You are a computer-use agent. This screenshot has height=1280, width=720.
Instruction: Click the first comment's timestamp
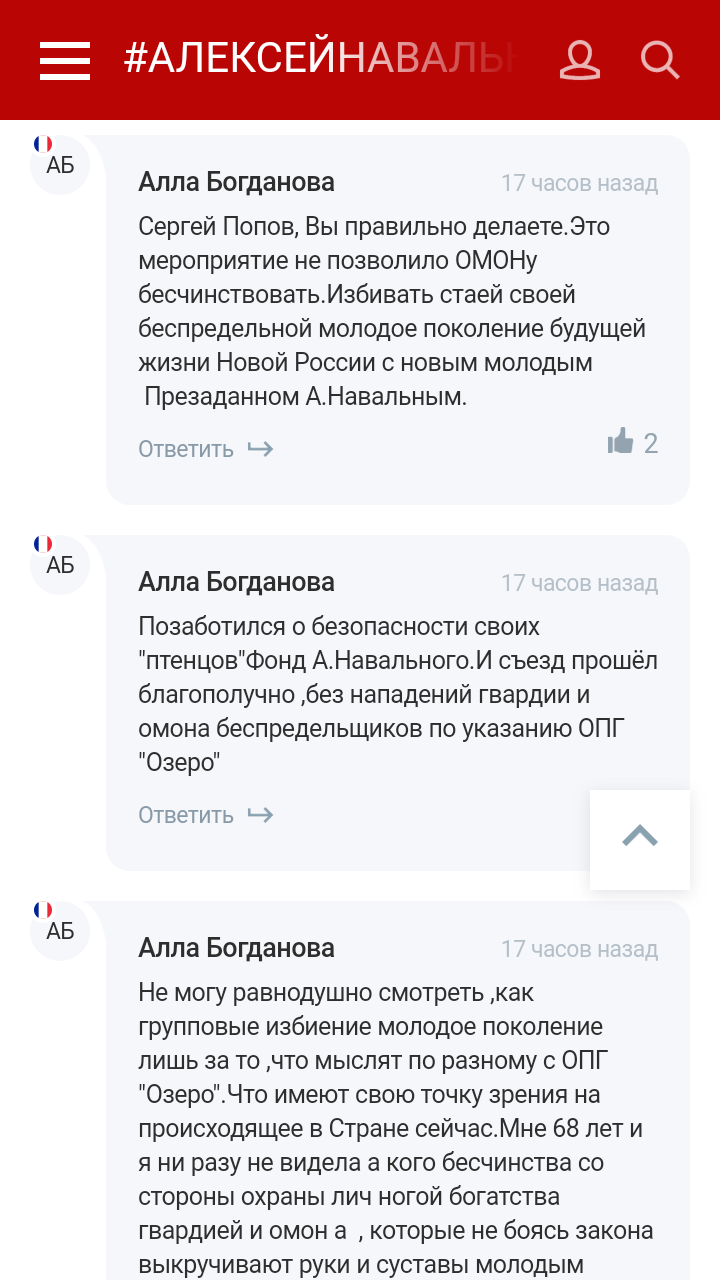point(579,183)
